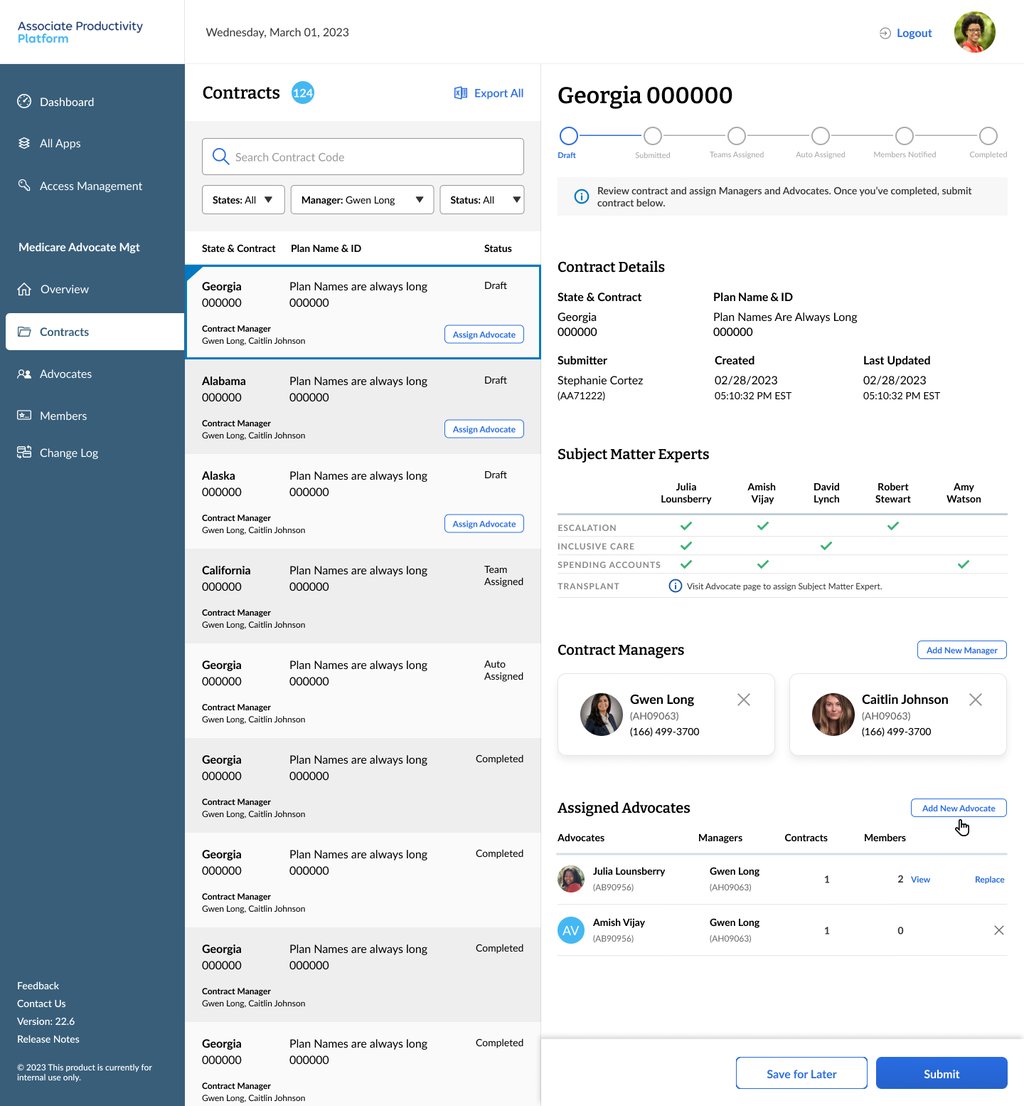
Task: Click the Export All spreadsheet icon
Action: click(461, 93)
